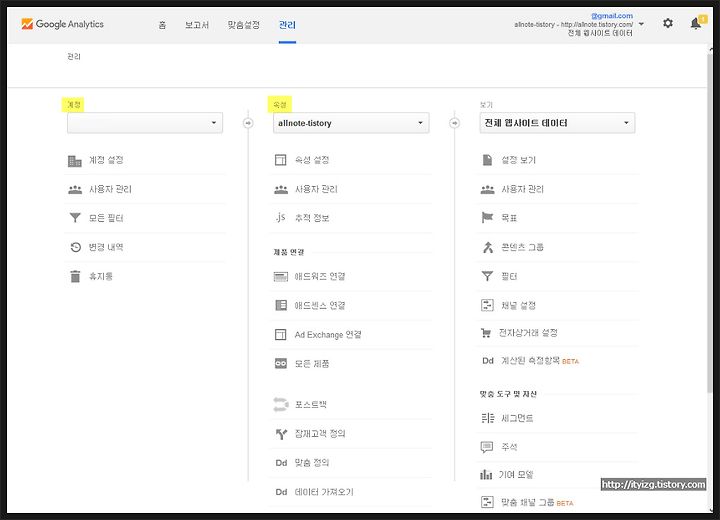Open 데이터 가져오기 link

tap(324, 492)
